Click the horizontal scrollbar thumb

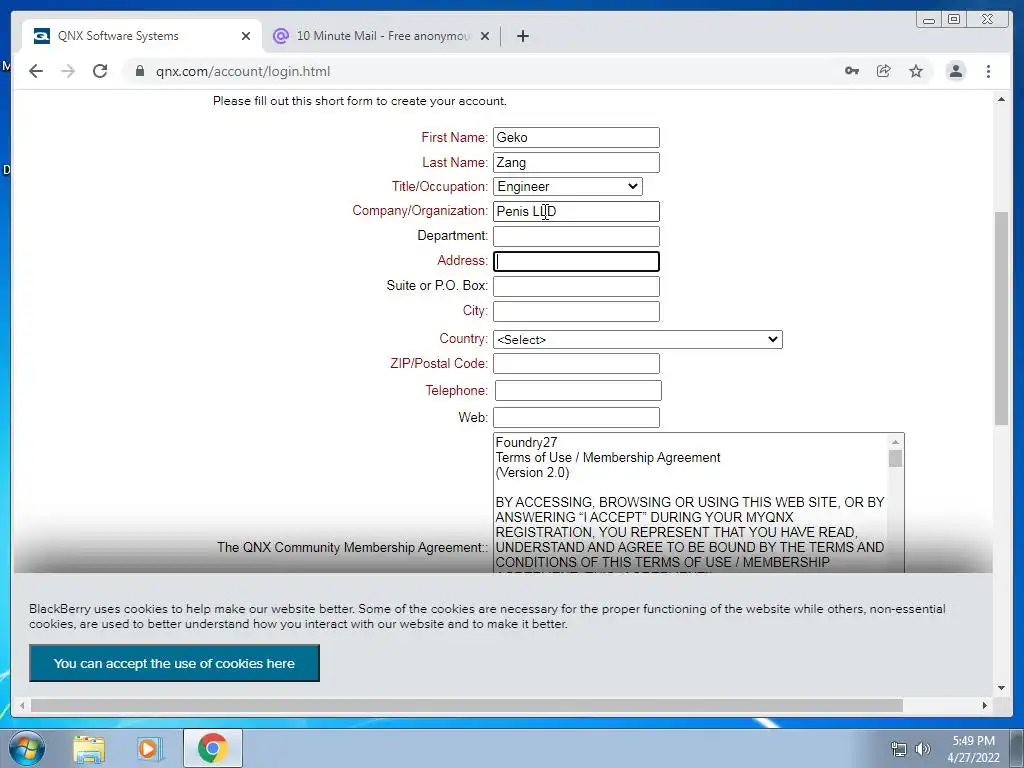(466, 705)
